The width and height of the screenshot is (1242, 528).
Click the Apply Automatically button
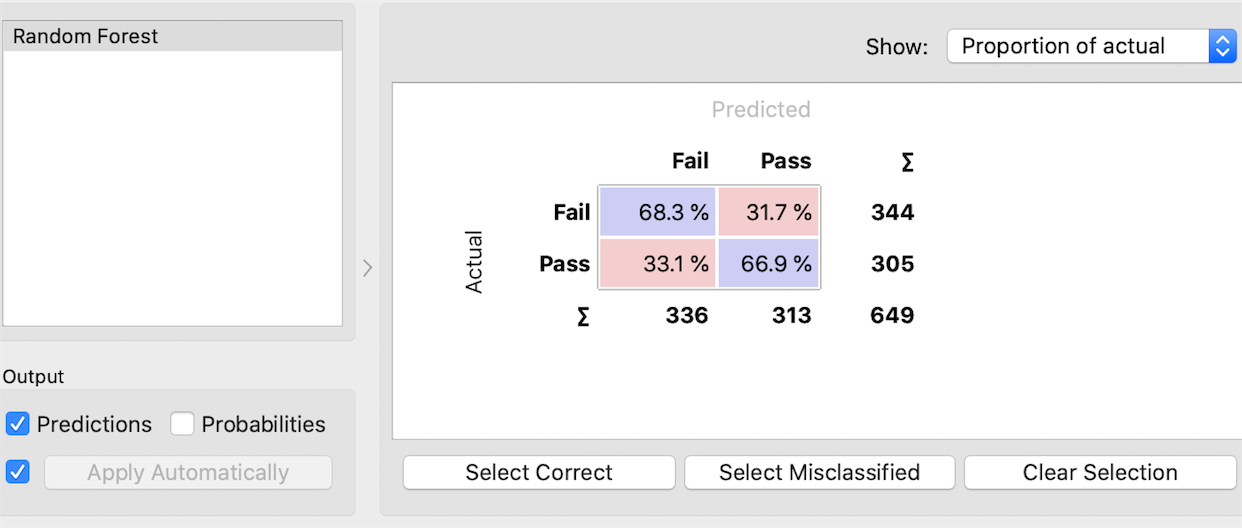point(188,473)
